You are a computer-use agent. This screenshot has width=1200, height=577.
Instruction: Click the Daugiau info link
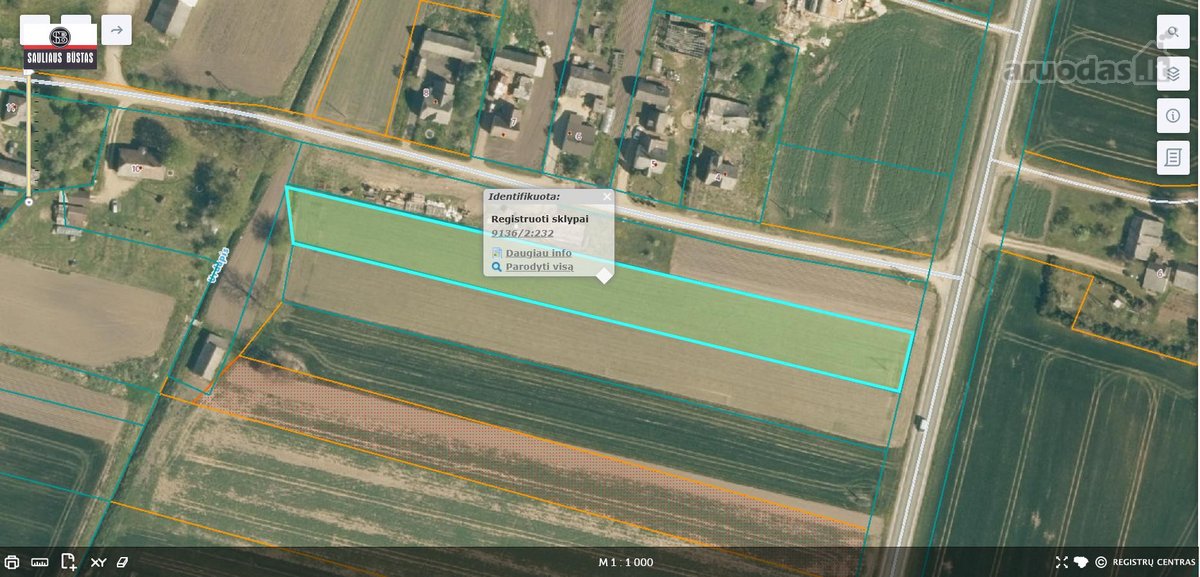538,253
